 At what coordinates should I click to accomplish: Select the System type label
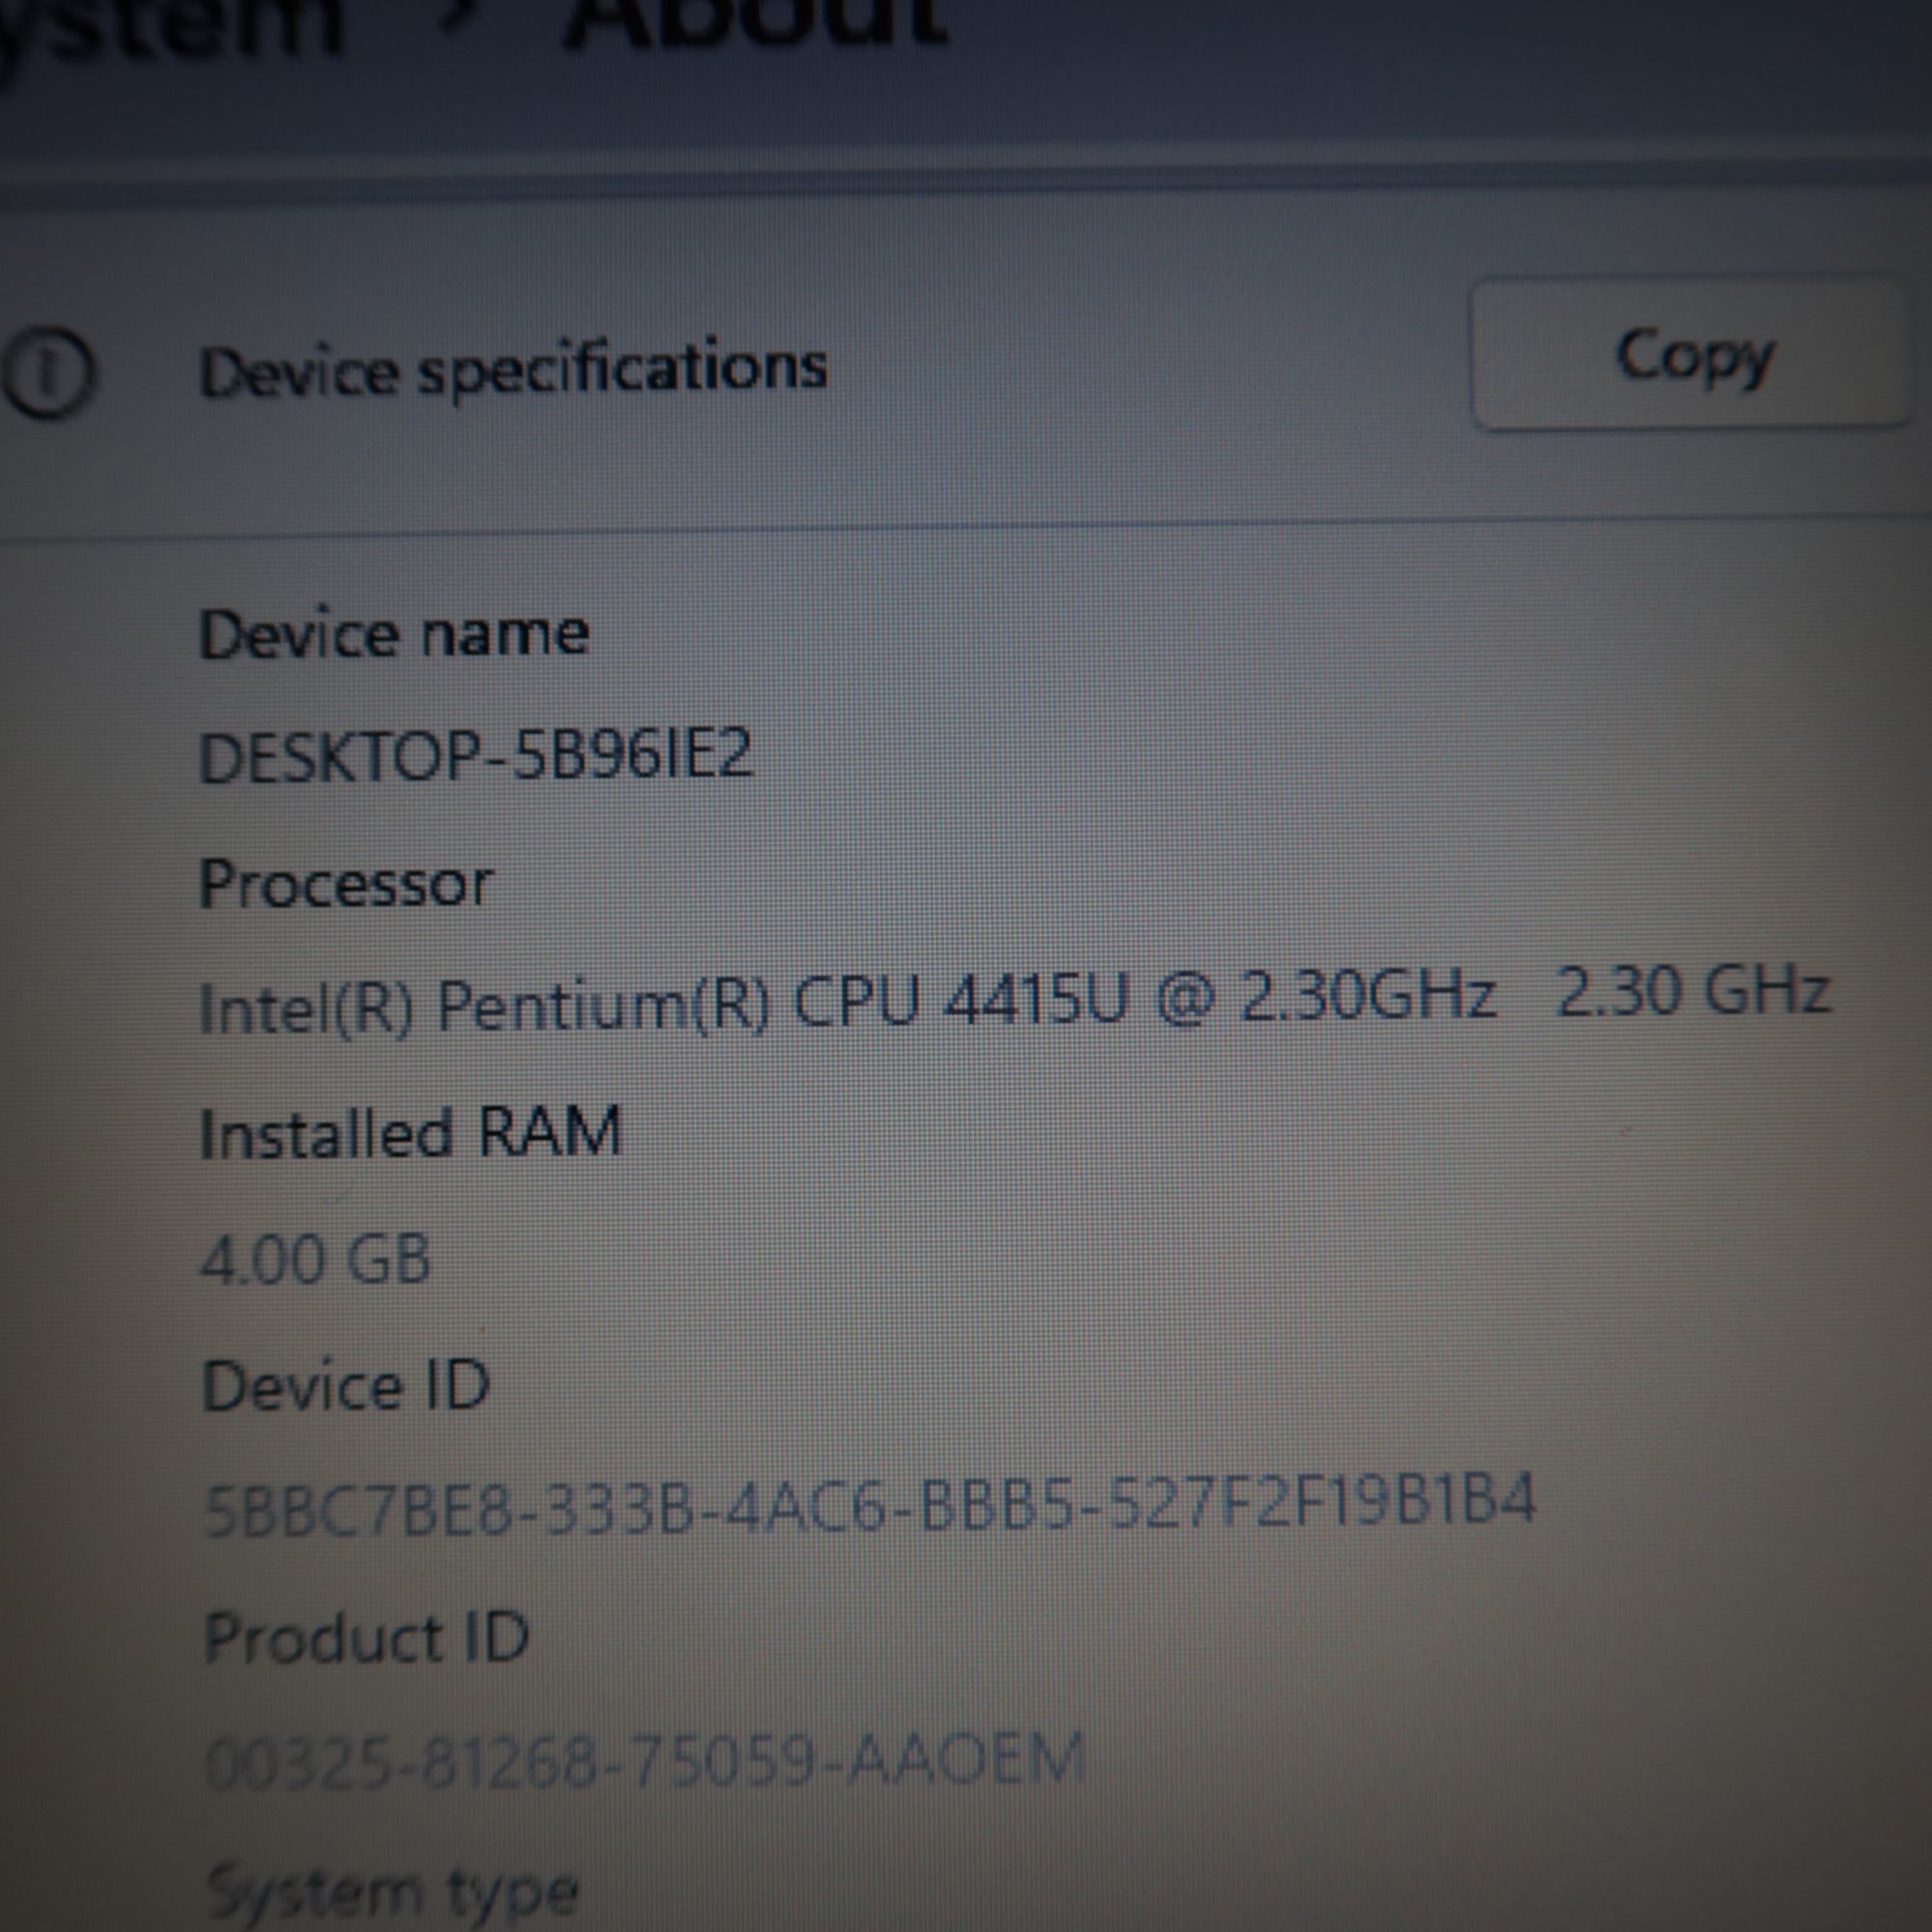(x=391, y=1892)
